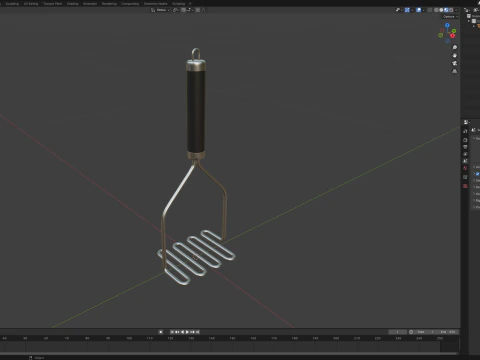Expand the Gravity panel arrow
Viewport: 480px width, 360px height.
[474, 174]
